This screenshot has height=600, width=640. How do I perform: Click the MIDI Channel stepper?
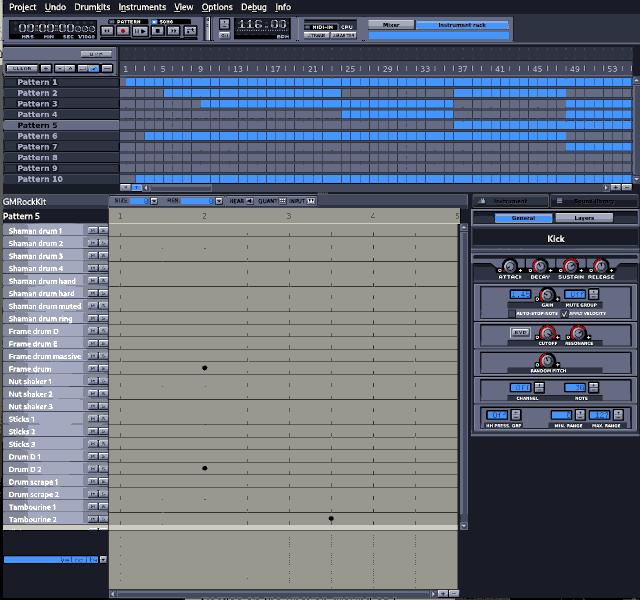coord(539,387)
